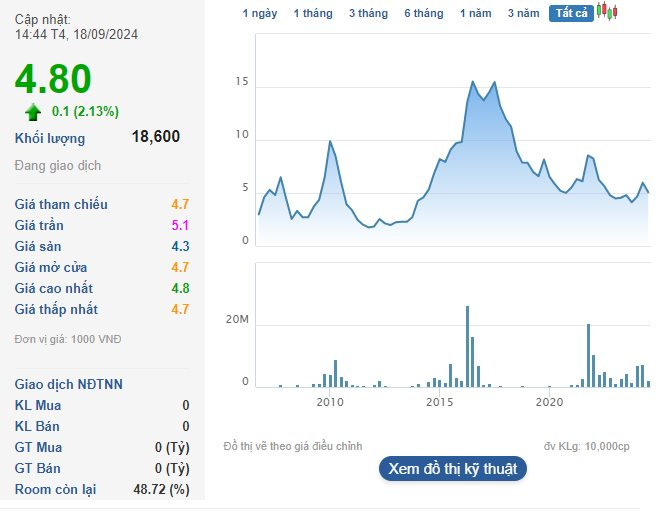Click the "Khối lượng" value 18,600
This screenshot has width=667, height=512.
[x=156, y=137]
